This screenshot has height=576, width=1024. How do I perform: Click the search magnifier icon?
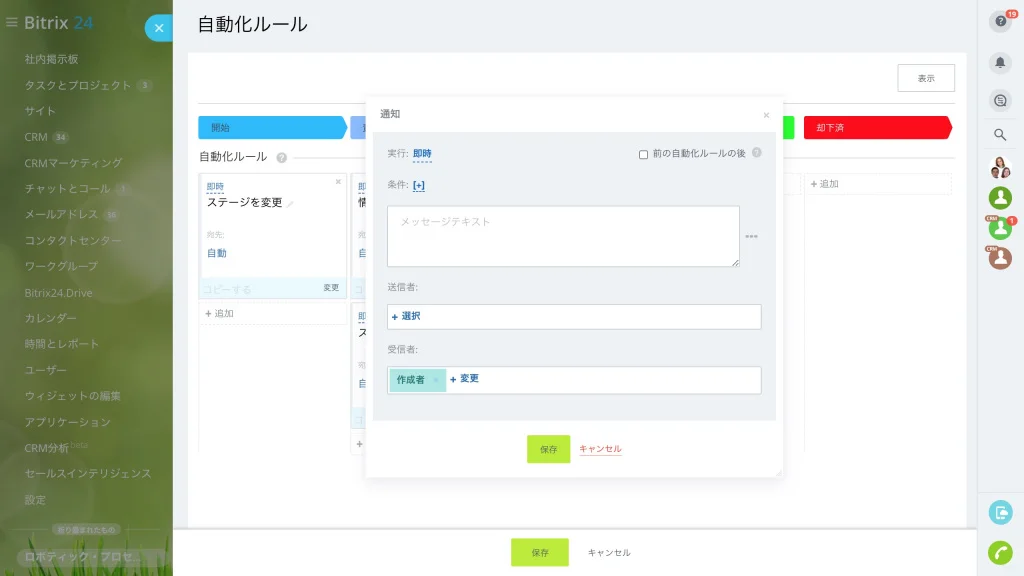[1000, 135]
